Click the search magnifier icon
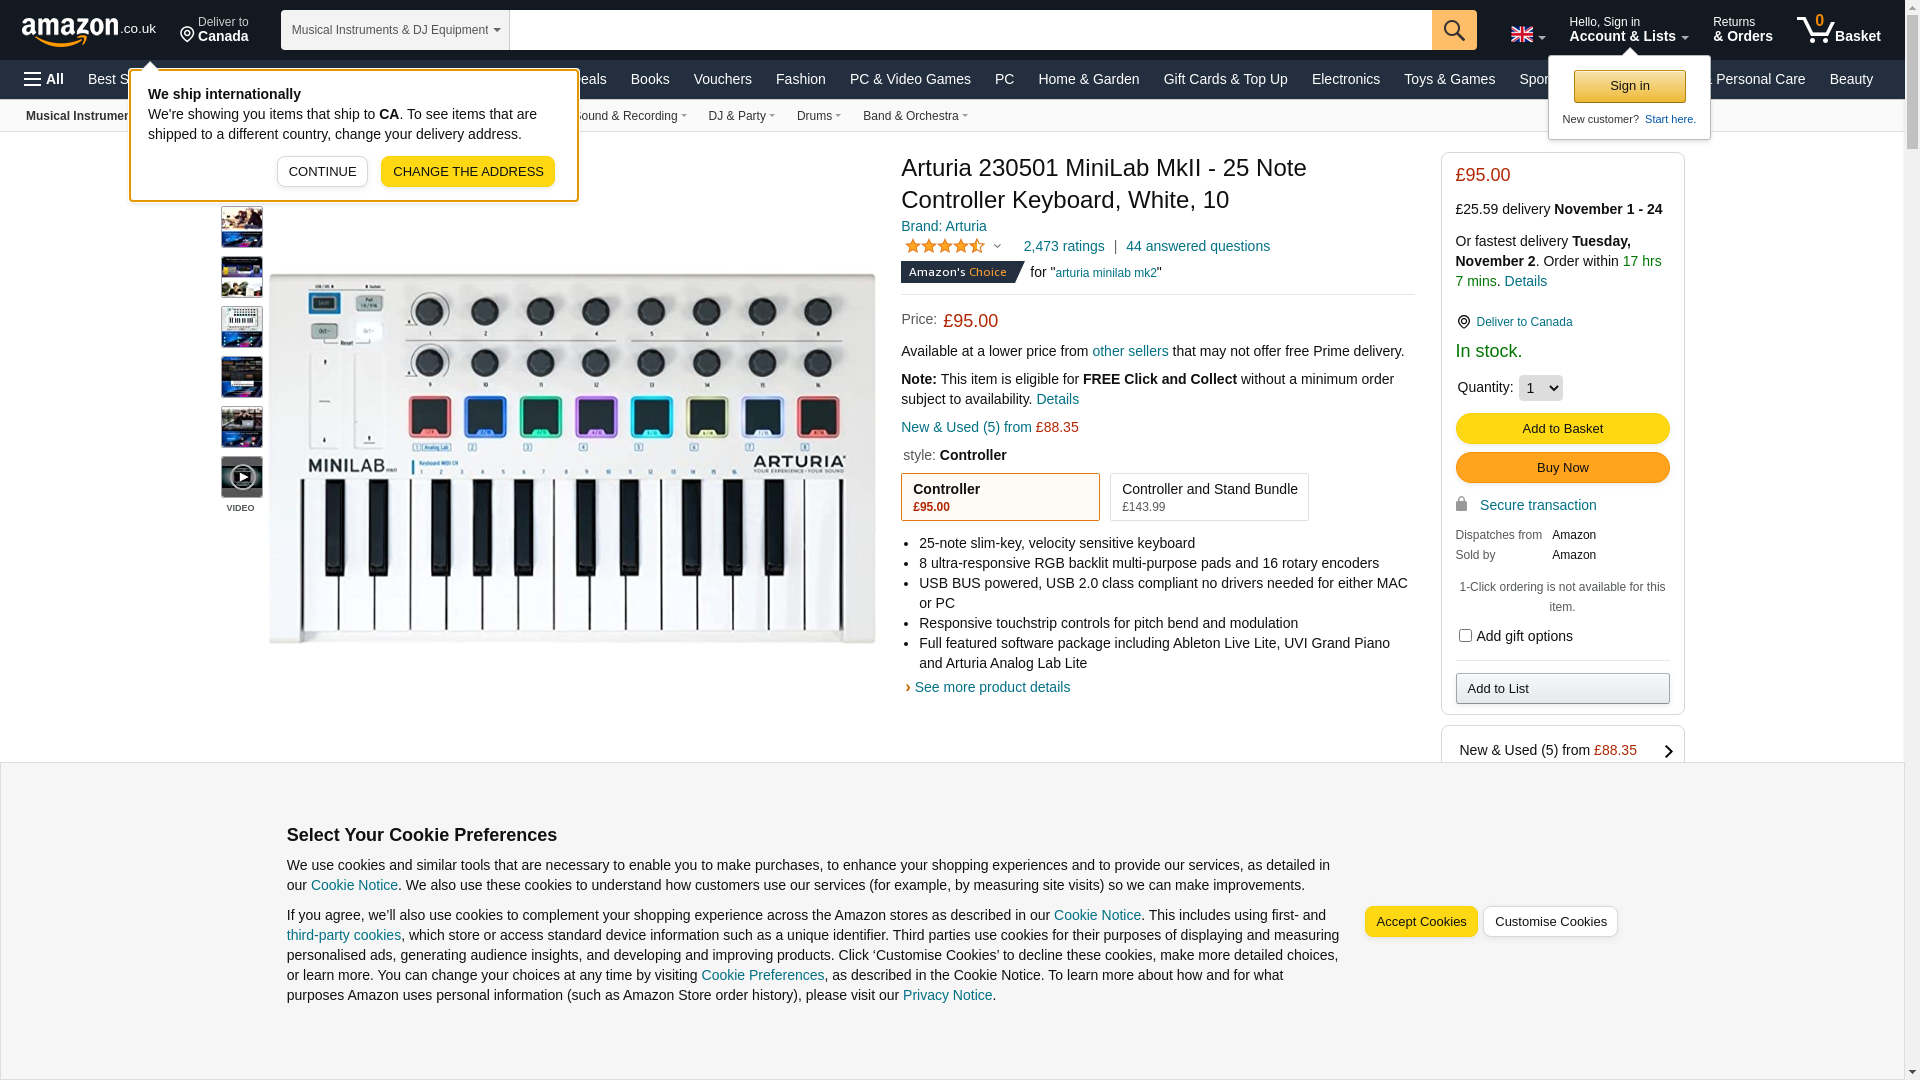1920x1080 pixels. click(x=1454, y=30)
